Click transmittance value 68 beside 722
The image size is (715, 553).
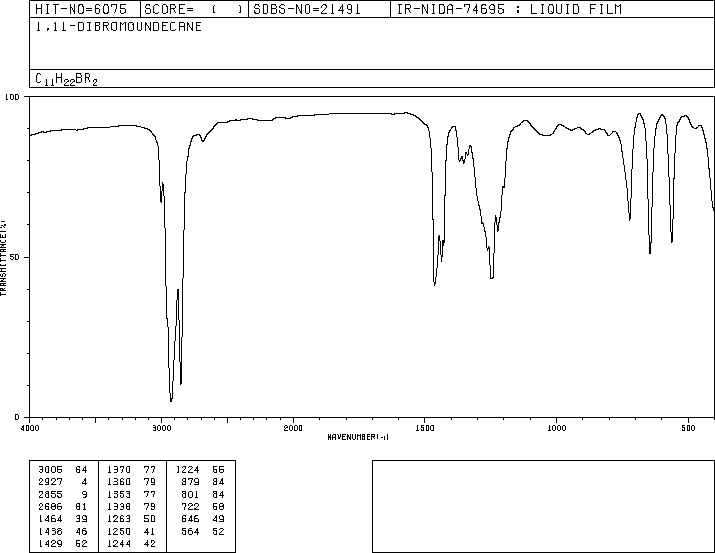[218, 506]
